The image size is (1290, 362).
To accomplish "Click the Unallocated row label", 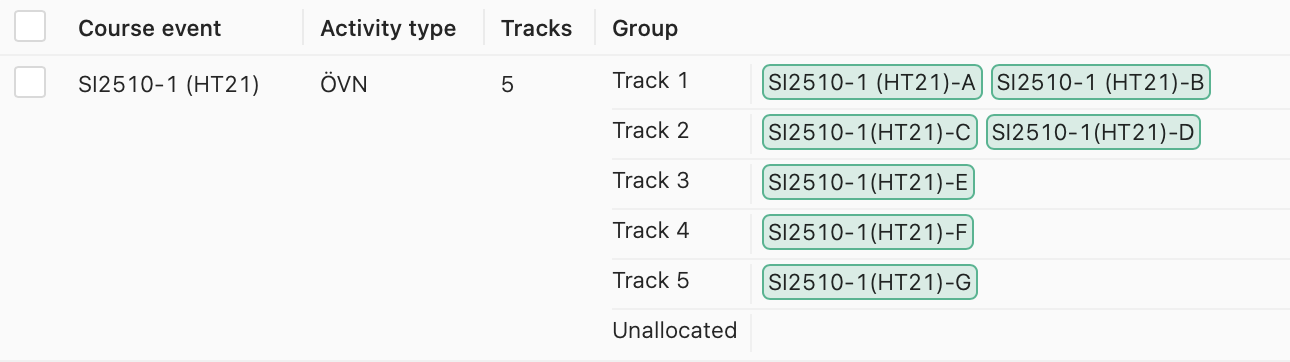I will [x=675, y=330].
